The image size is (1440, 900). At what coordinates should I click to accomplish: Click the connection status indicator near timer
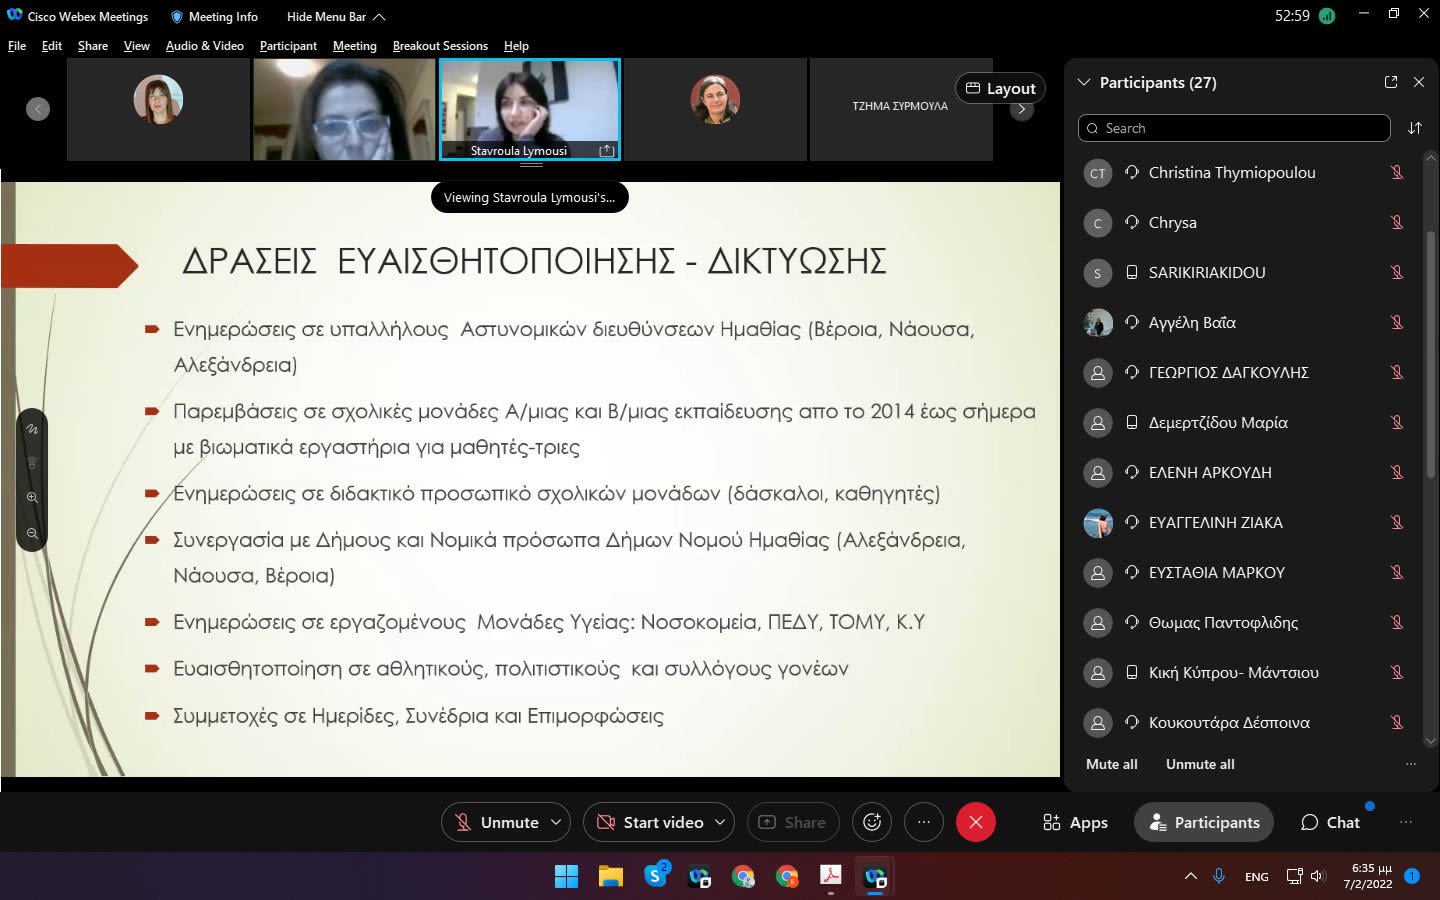[x=1327, y=16]
